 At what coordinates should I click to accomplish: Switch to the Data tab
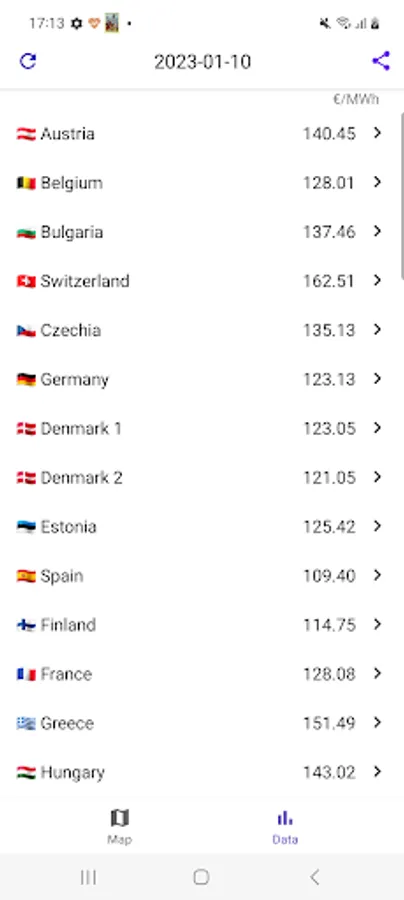click(x=285, y=827)
